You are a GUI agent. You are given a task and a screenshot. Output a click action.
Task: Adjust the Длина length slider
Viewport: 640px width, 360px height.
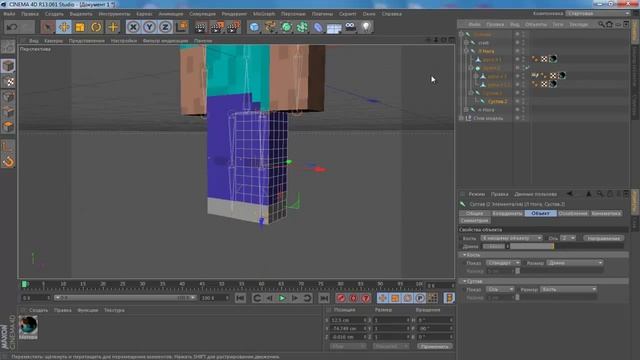tap(567, 246)
